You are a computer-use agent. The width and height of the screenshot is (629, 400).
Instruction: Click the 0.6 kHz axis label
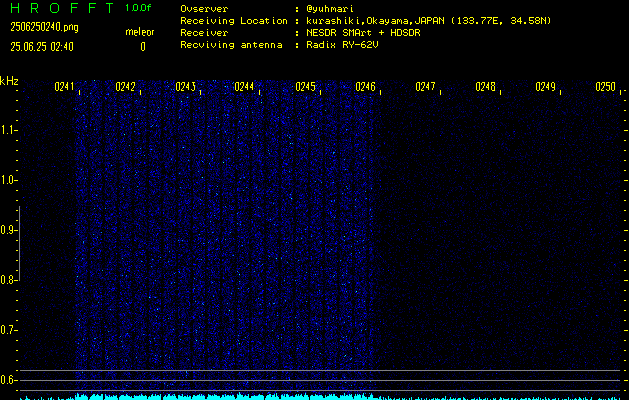coord(7,380)
